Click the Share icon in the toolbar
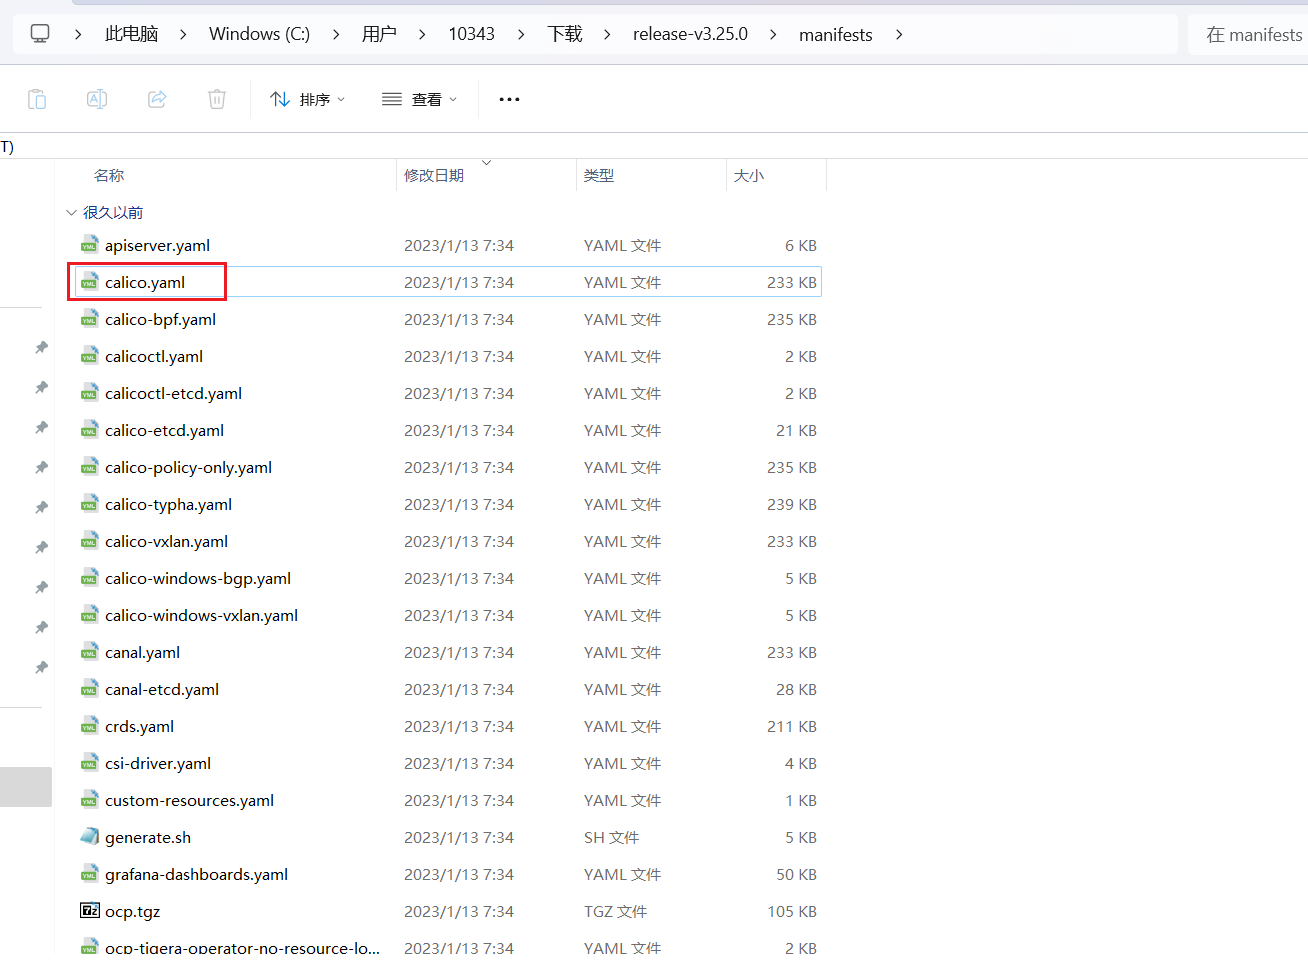This screenshot has height=974, width=1308. tap(157, 99)
